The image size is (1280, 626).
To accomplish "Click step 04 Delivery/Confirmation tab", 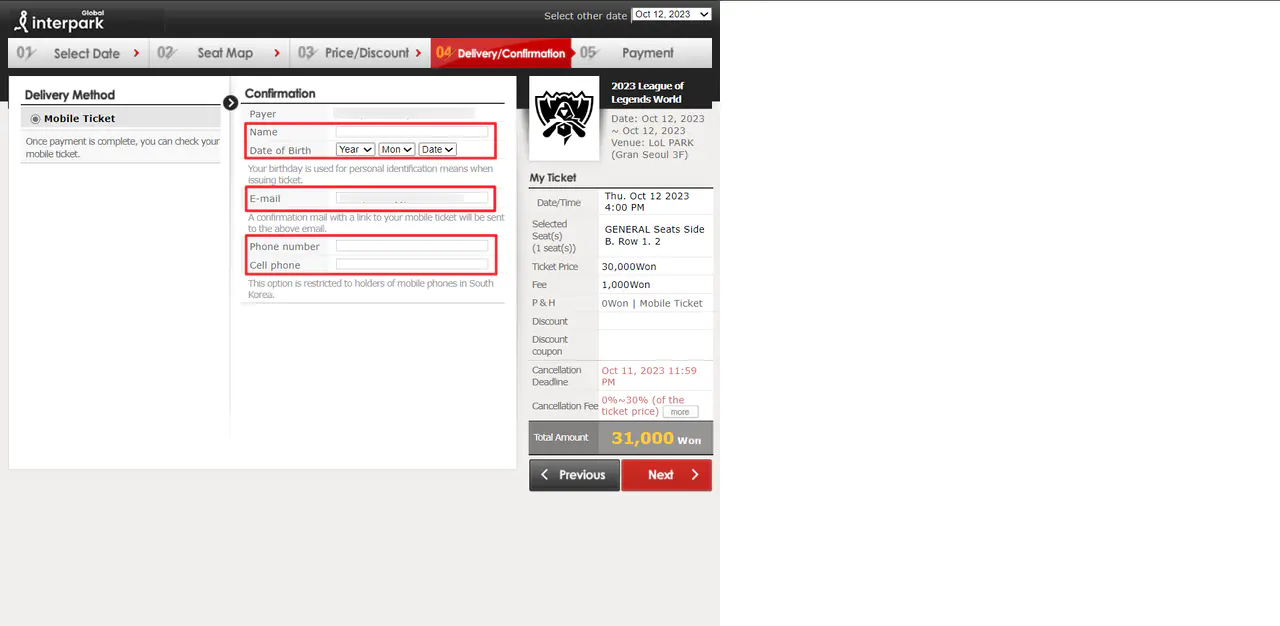I will pyautogui.click(x=502, y=53).
